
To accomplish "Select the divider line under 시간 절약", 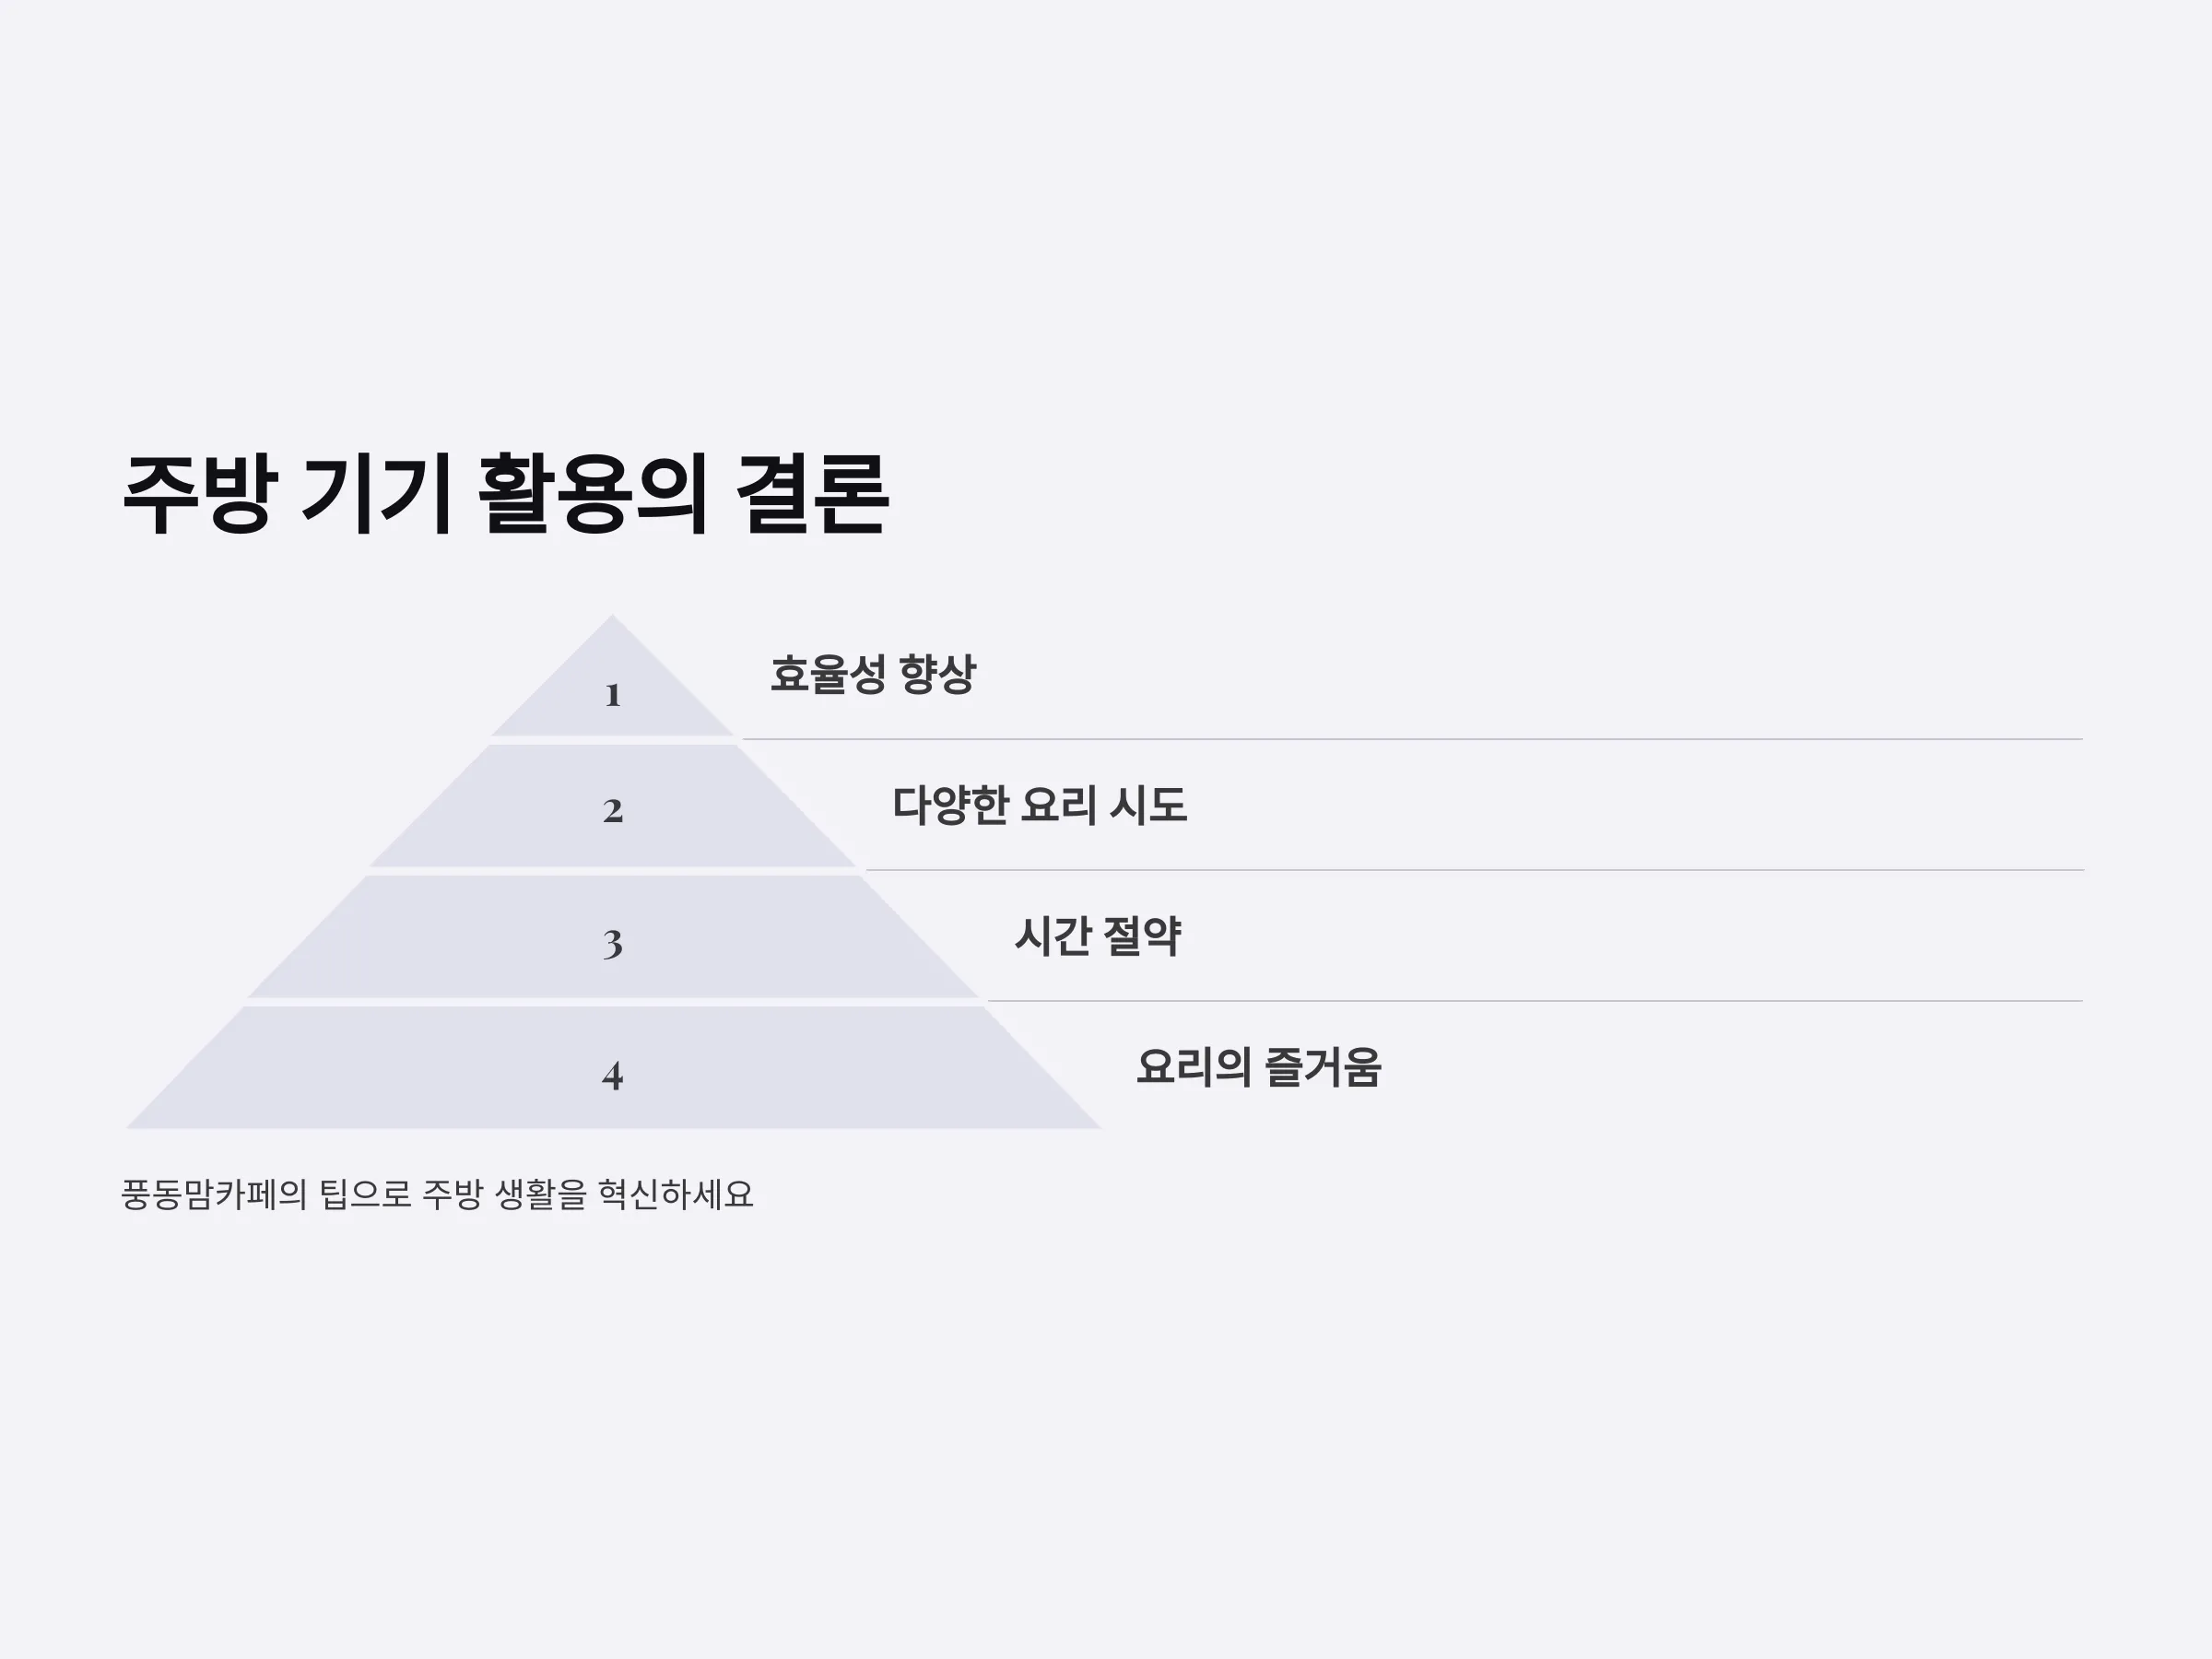I will (1535, 1000).
